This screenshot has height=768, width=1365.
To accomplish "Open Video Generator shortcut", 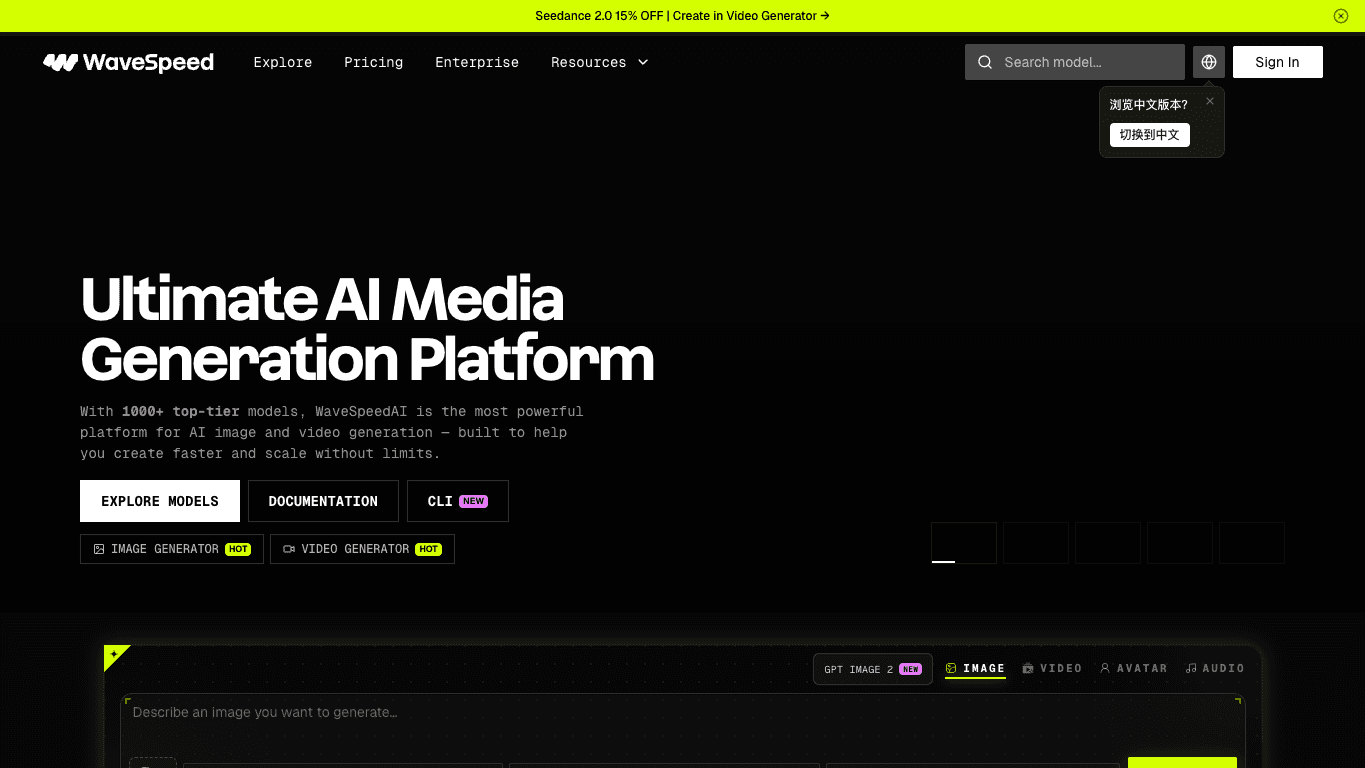I will pos(362,549).
